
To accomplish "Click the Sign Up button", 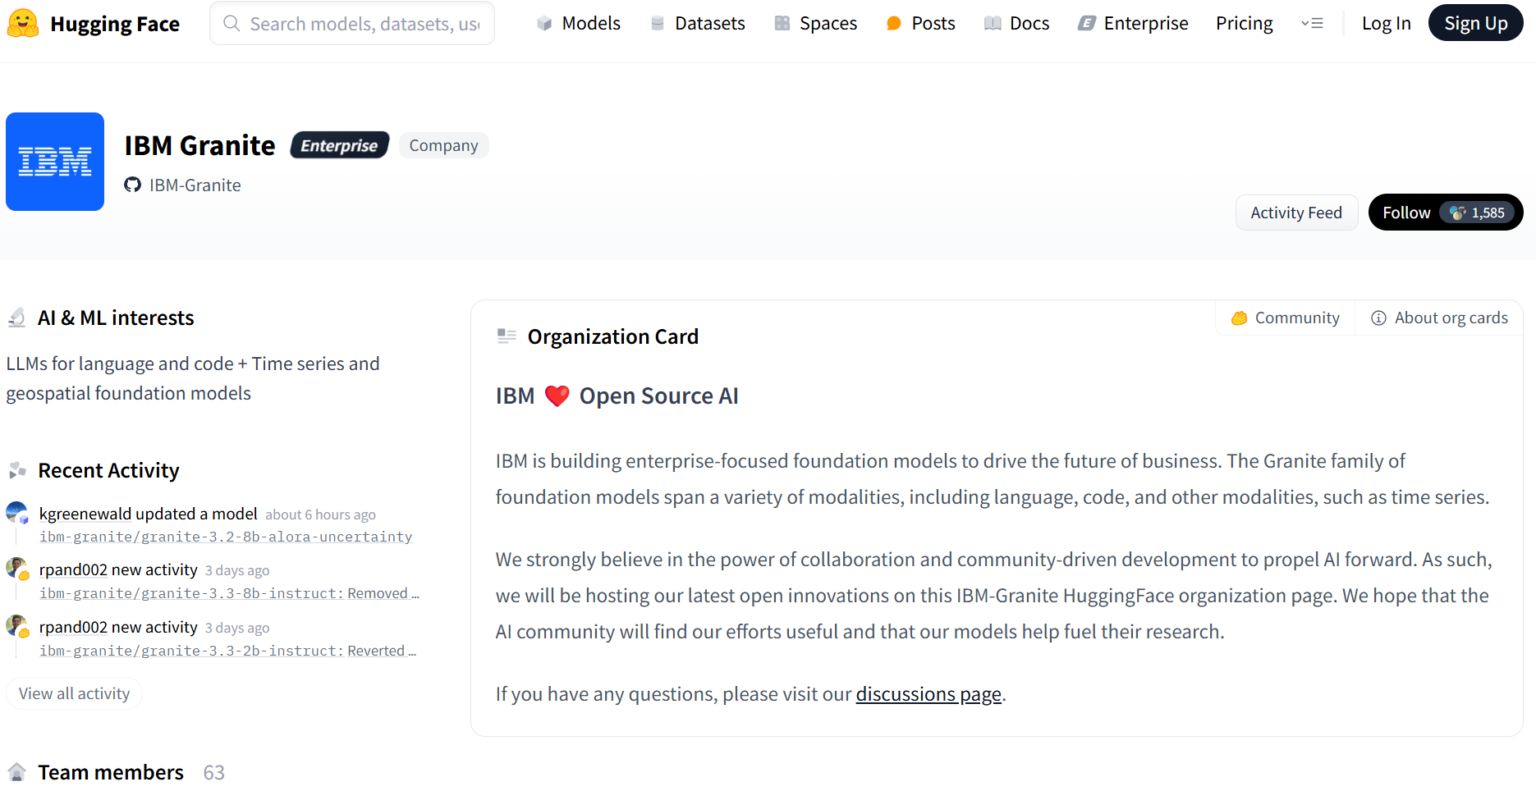I will (1475, 23).
